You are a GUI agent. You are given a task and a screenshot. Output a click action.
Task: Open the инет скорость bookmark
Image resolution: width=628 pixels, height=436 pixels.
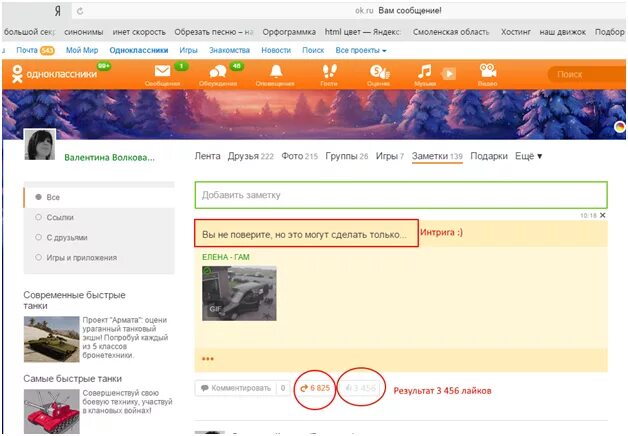point(139,32)
